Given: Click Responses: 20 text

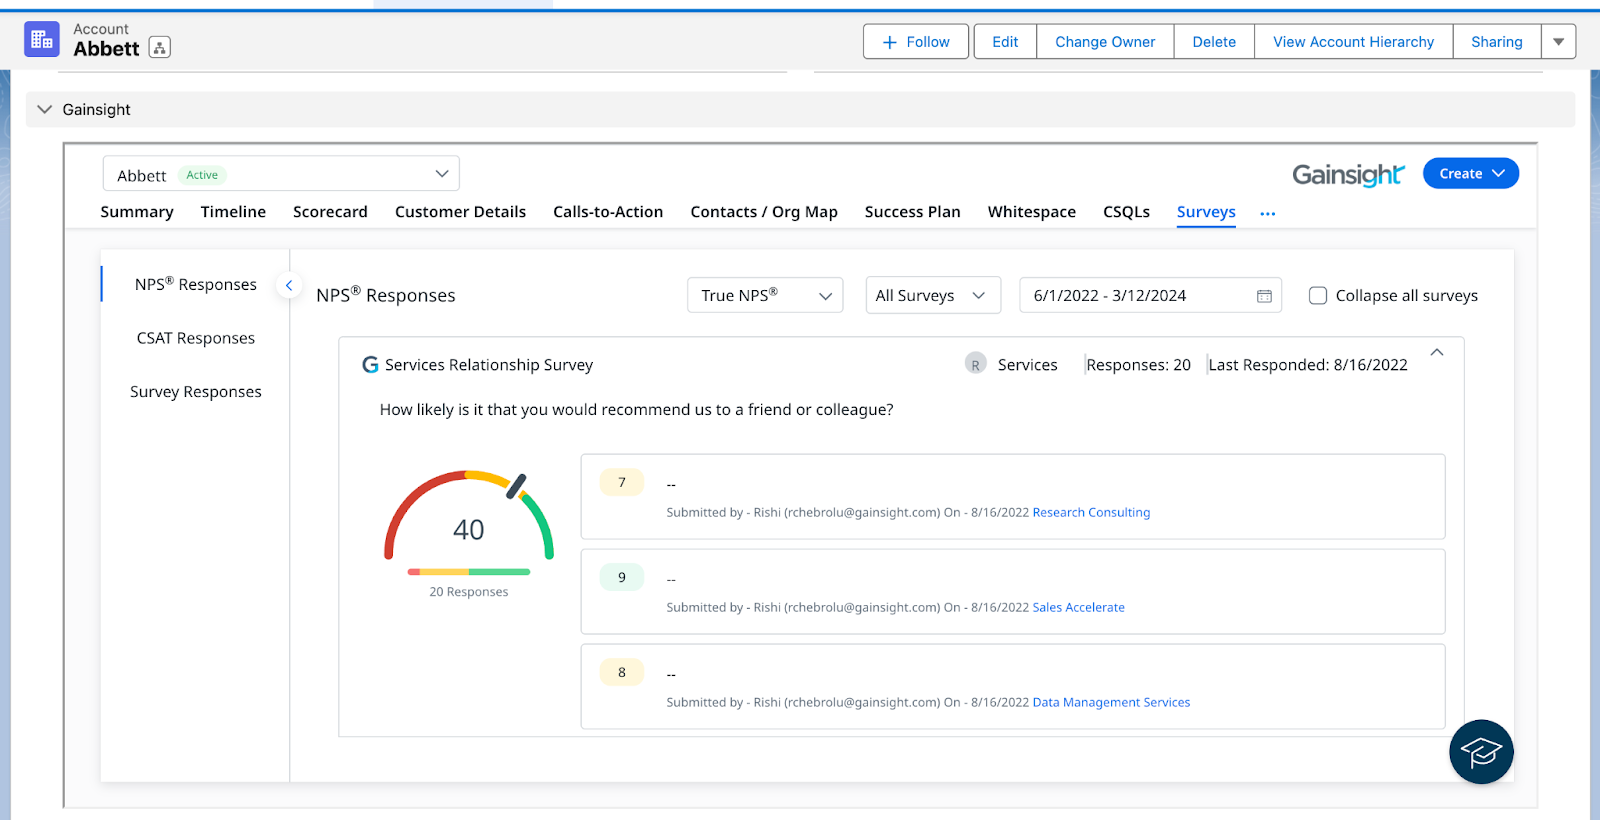Looking at the screenshot, I should [x=1138, y=365].
